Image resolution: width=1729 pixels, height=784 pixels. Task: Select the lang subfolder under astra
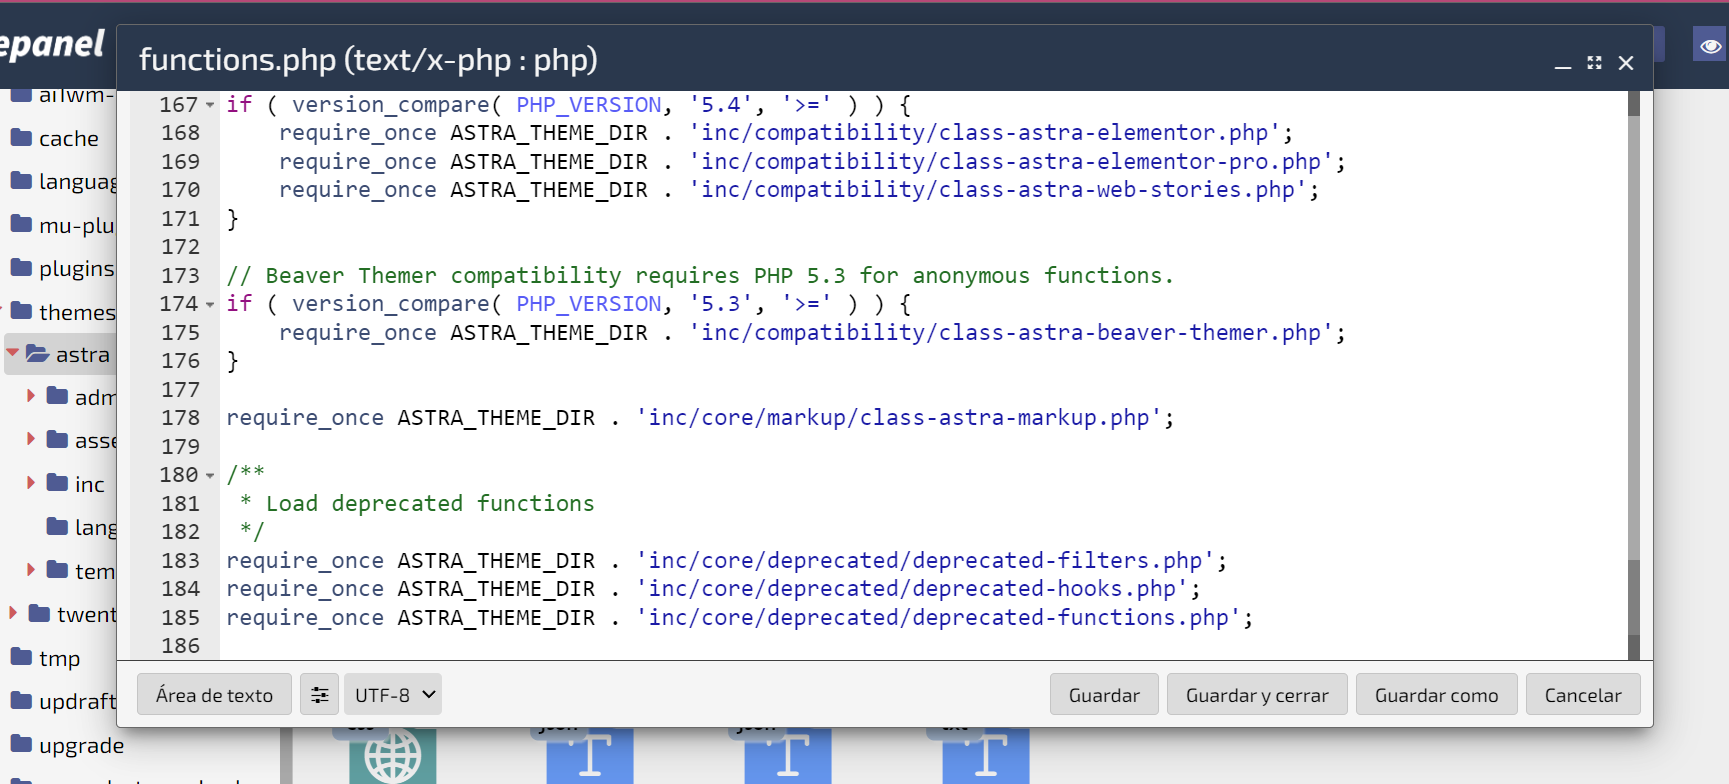coord(95,528)
